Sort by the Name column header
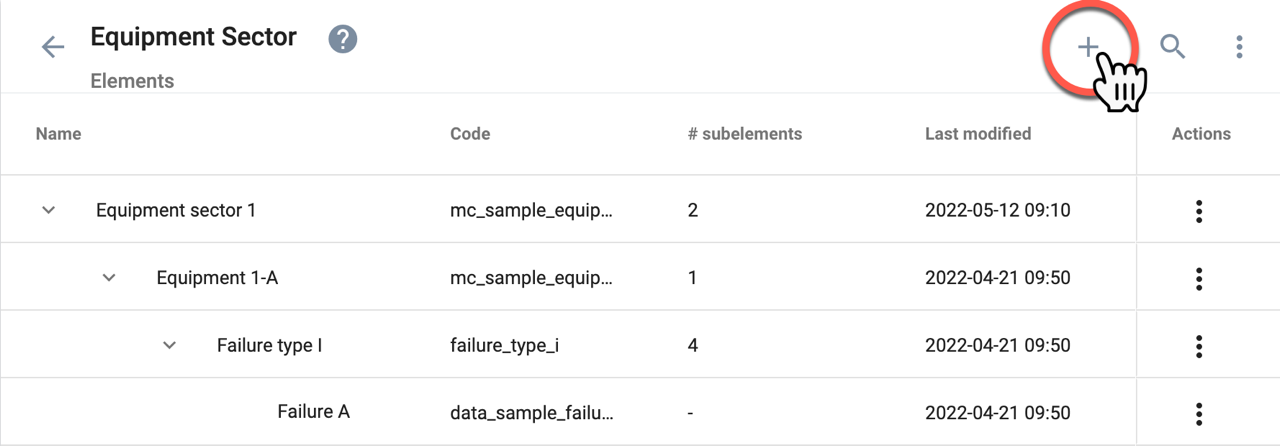The image size is (1280, 446). click(58, 133)
